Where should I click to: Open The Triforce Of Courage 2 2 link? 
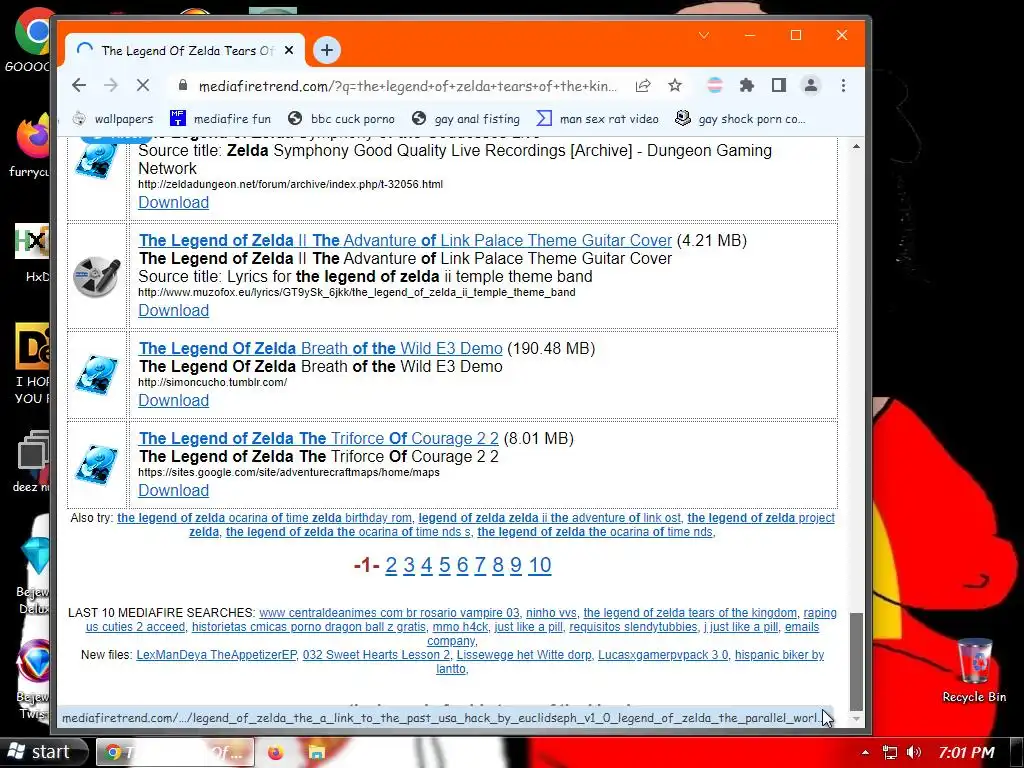319,439
